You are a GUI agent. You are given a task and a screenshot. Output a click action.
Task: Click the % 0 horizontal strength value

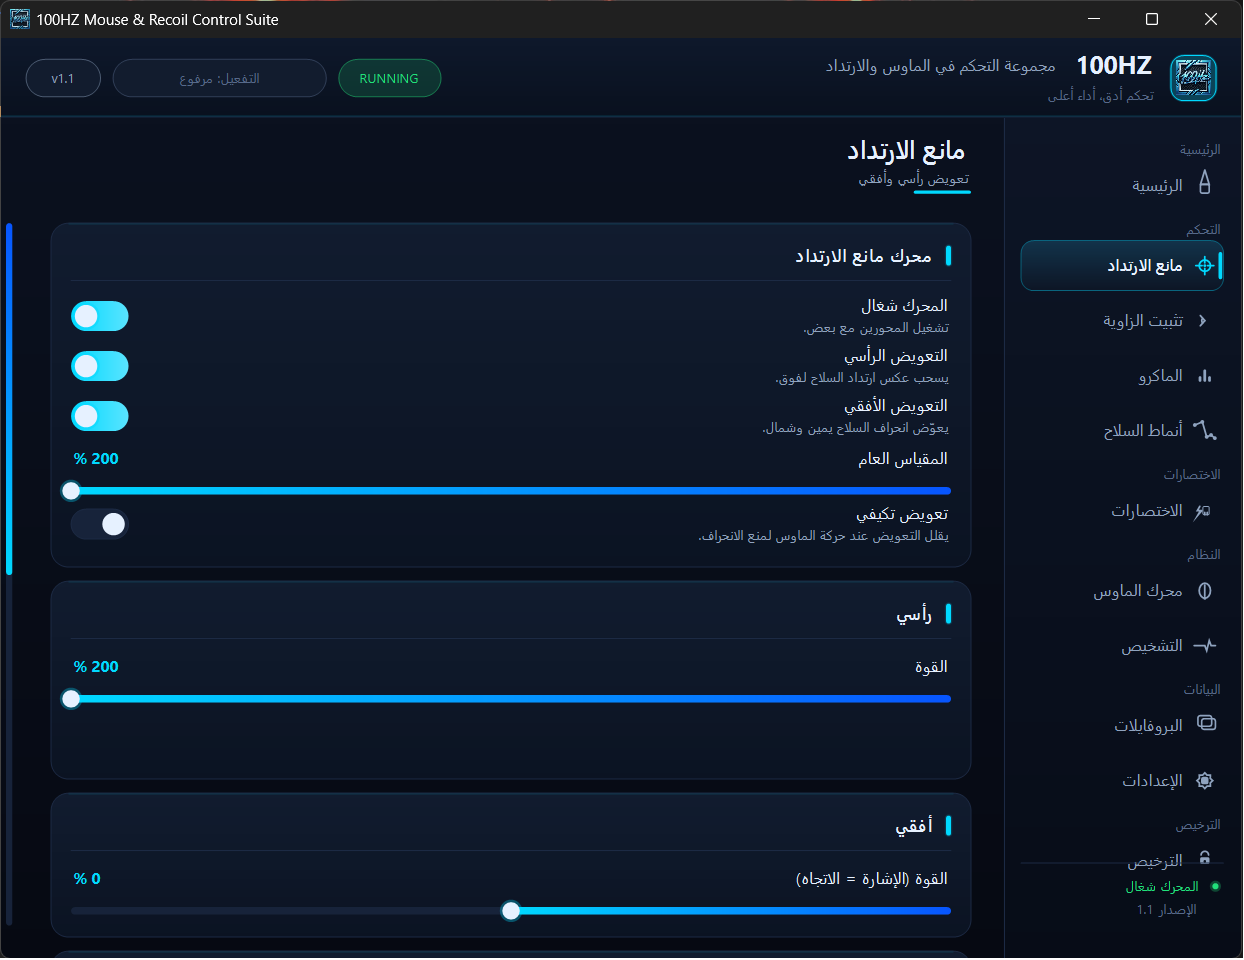[x=87, y=879]
